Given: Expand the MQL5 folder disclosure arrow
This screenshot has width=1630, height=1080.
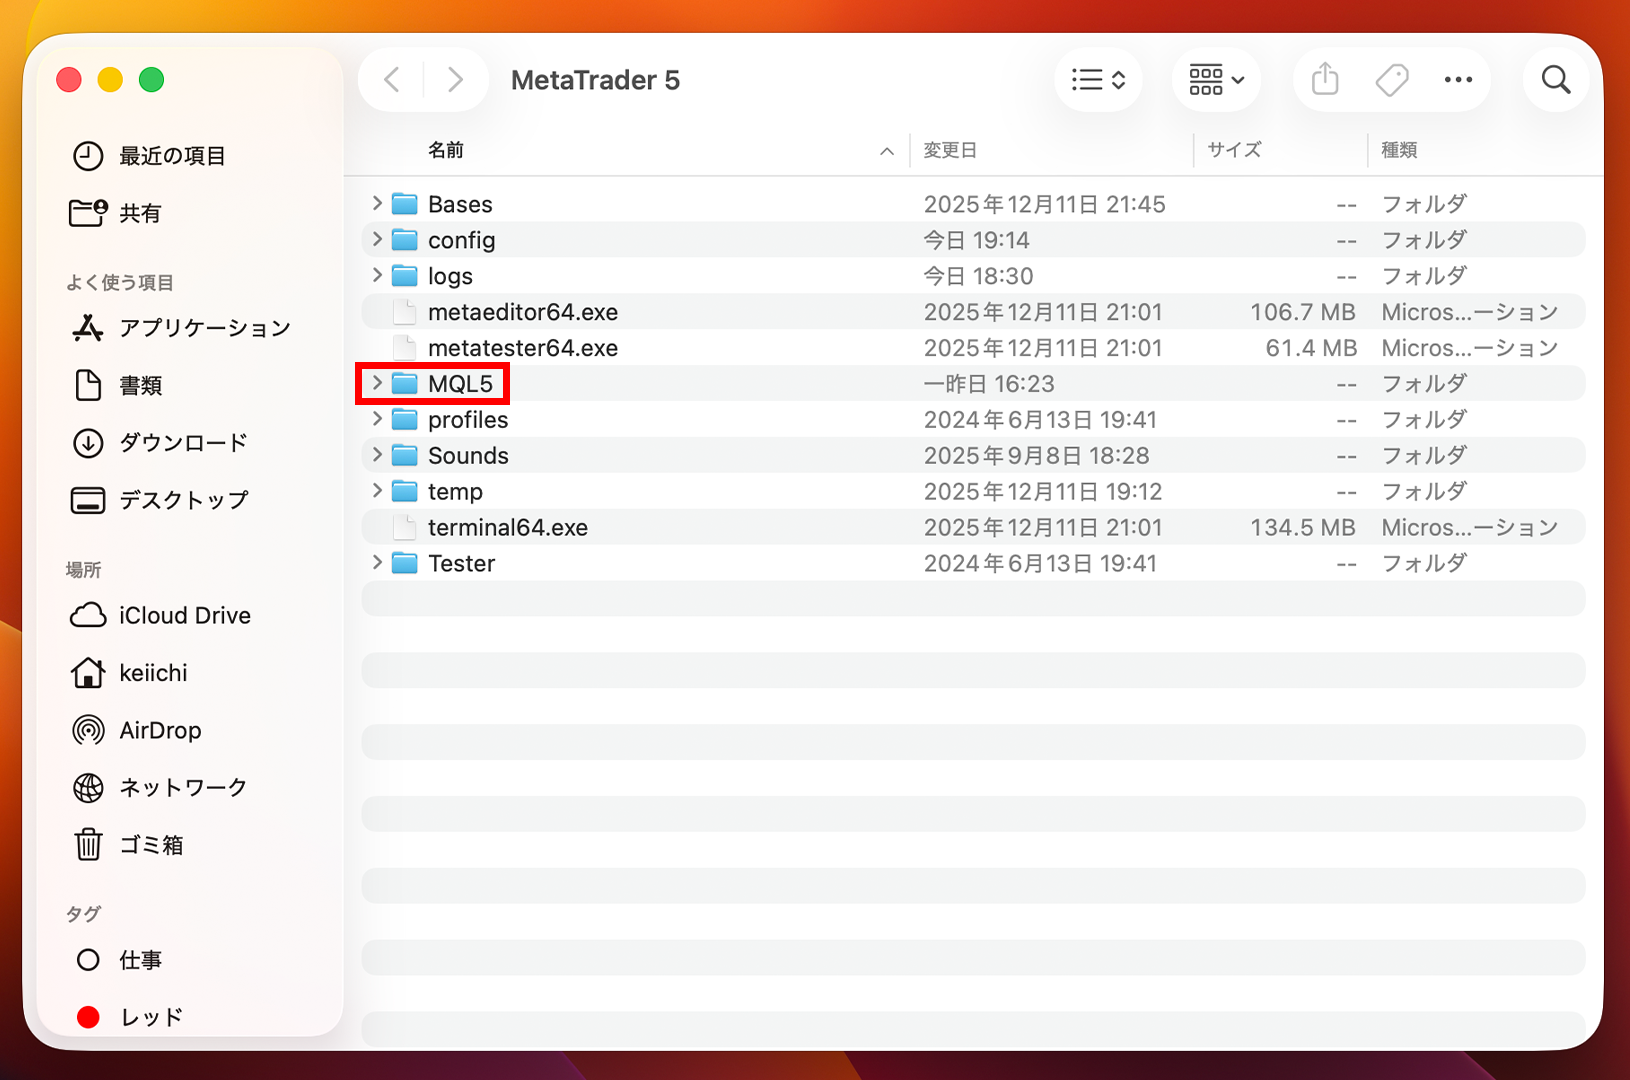Looking at the screenshot, I should pos(377,383).
